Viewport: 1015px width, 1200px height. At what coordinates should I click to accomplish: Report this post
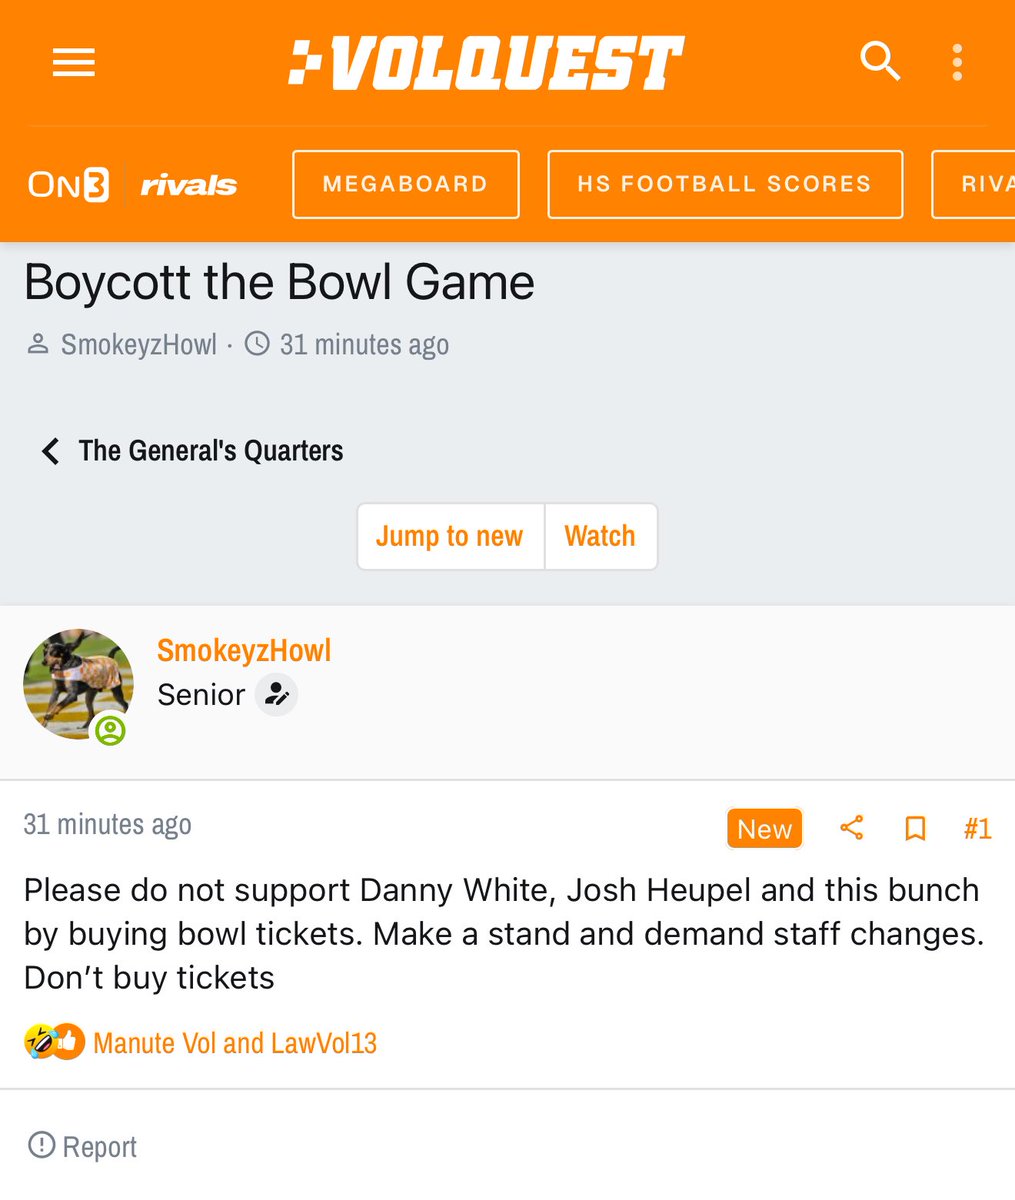[83, 1146]
